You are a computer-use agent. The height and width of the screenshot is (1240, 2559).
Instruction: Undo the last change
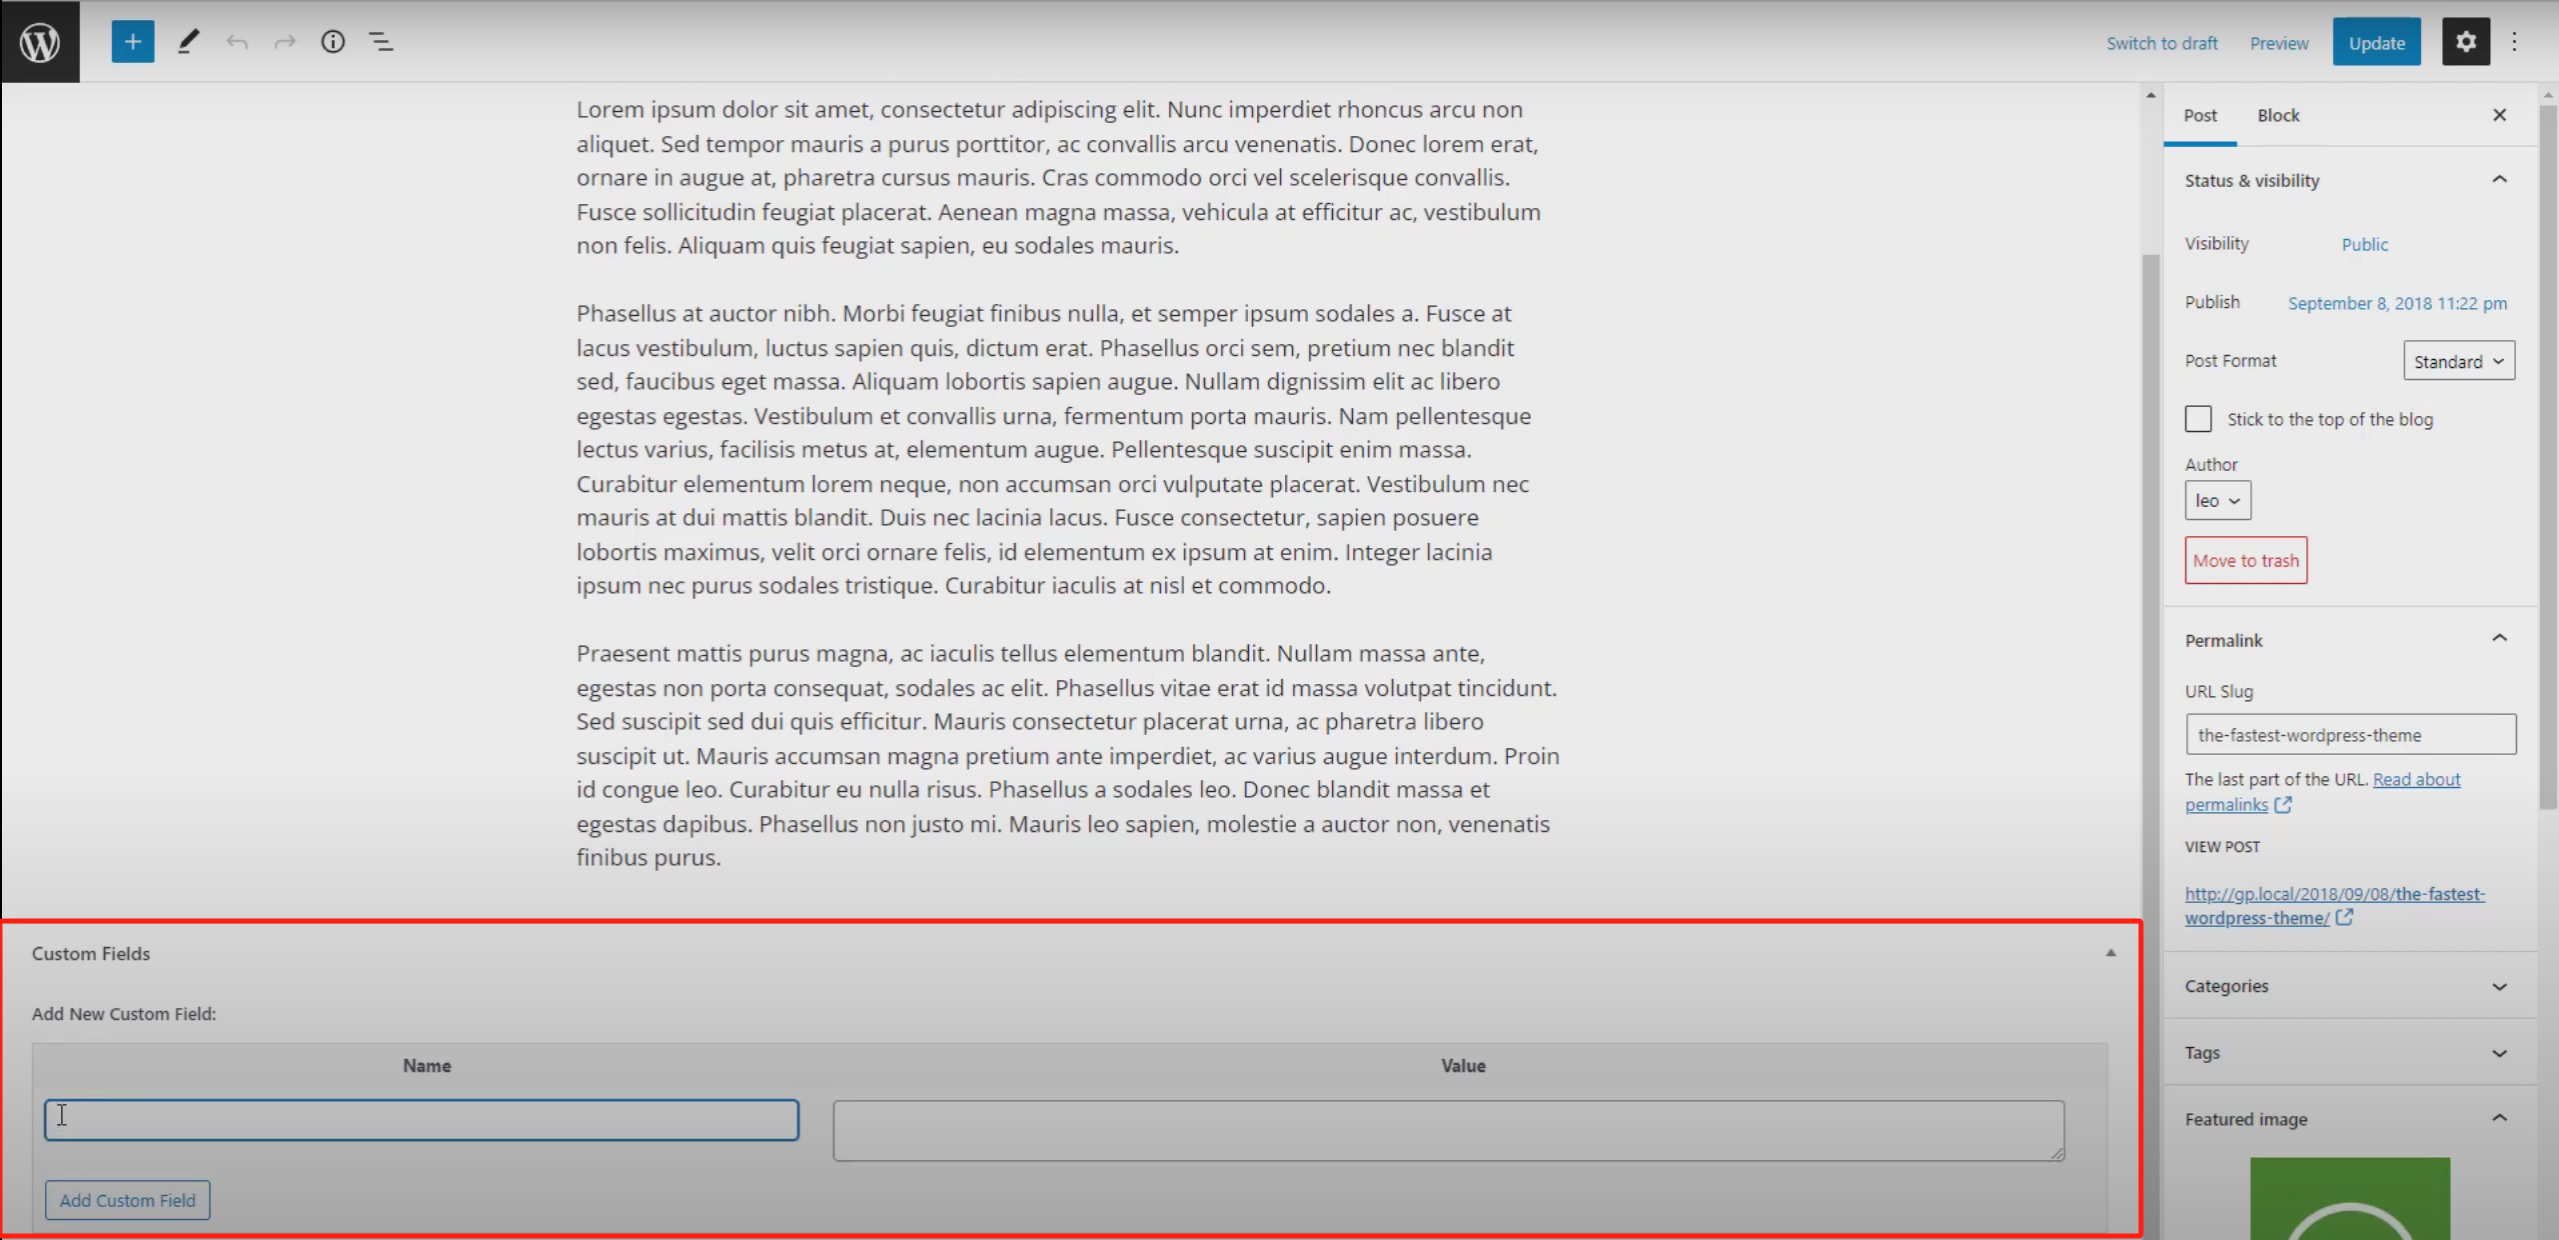coord(236,41)
